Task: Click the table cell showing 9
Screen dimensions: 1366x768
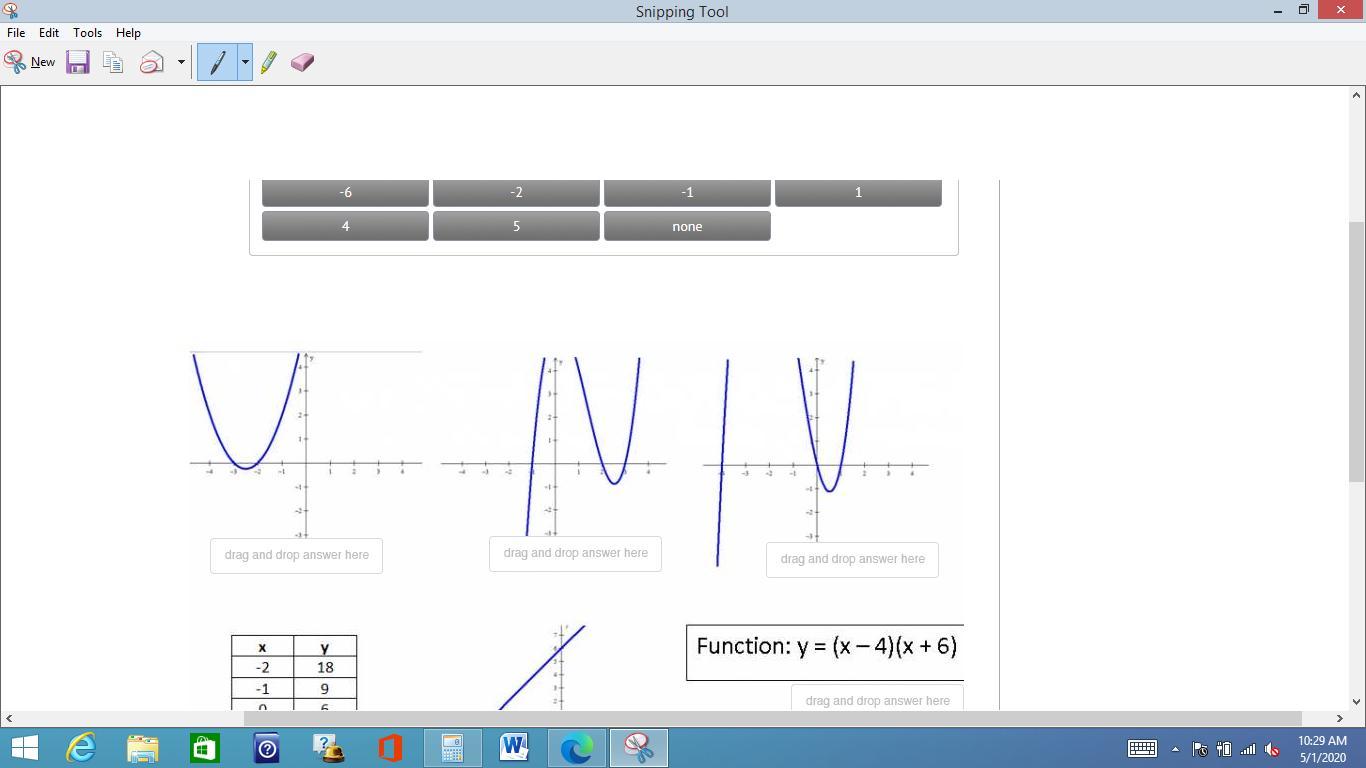Action: (x=325, y=689)
